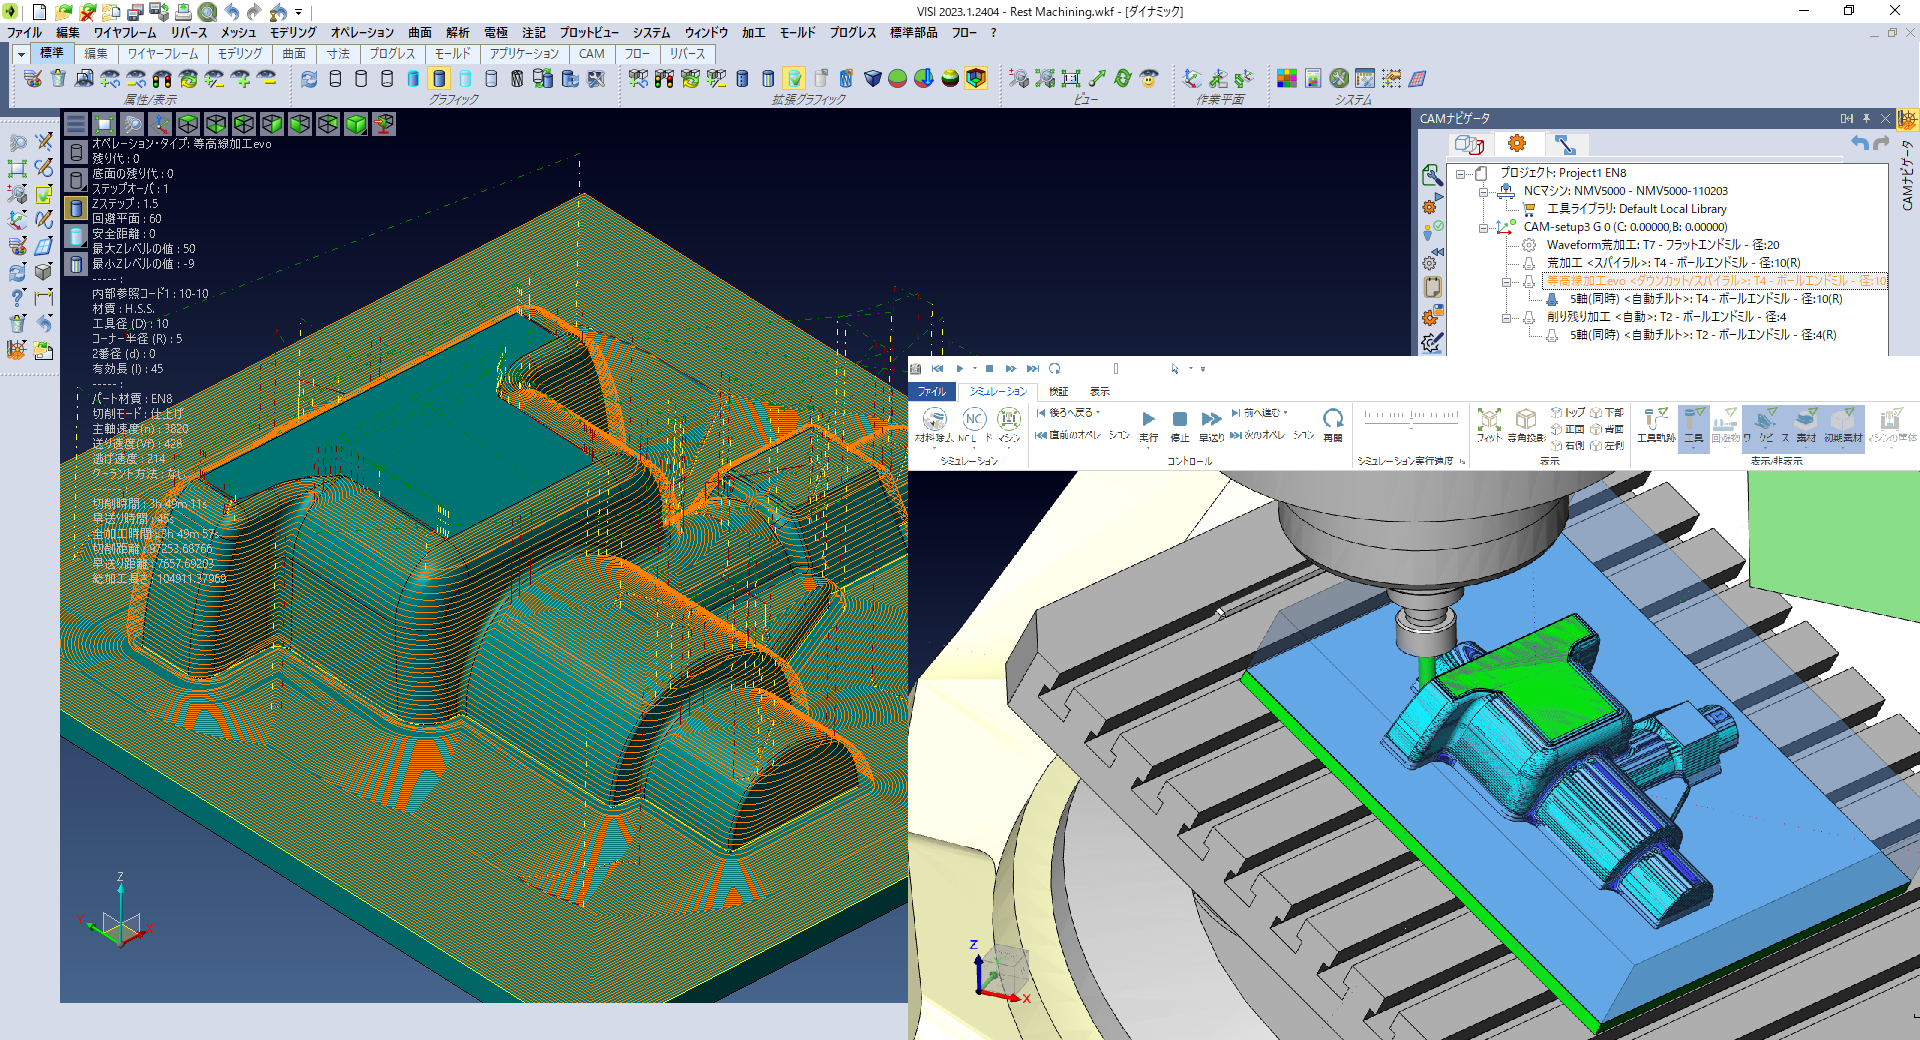1920x1040 pixels.
Task: Select Back (背面) view in simulation
Action: click(x=1607, y=429)
